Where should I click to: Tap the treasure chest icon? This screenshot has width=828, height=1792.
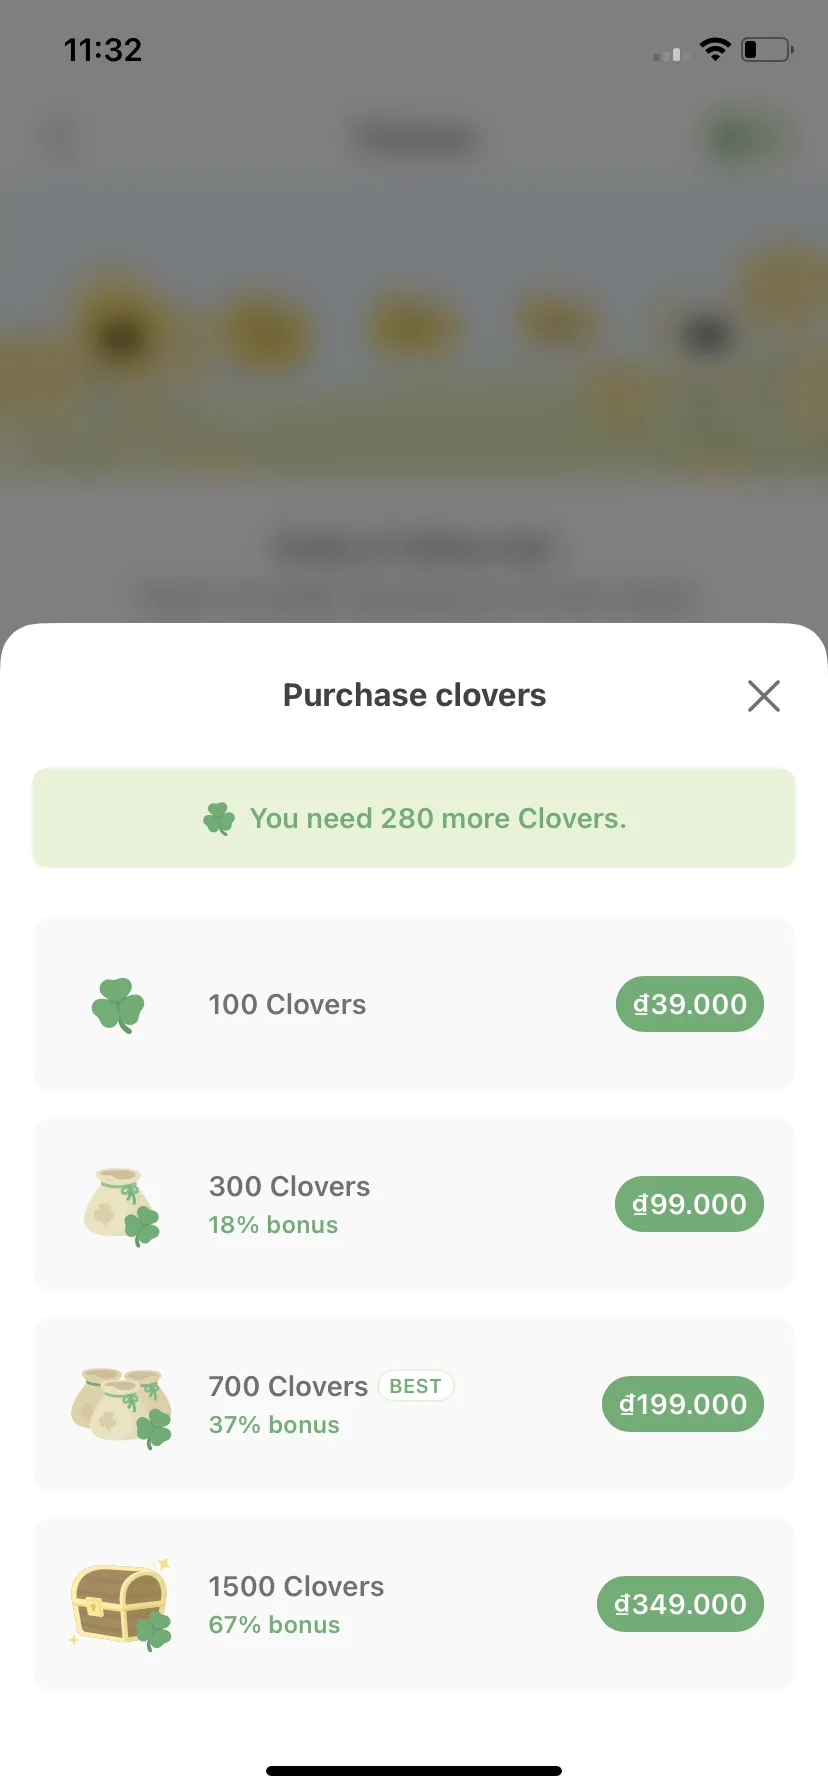tap(121, 1605)
